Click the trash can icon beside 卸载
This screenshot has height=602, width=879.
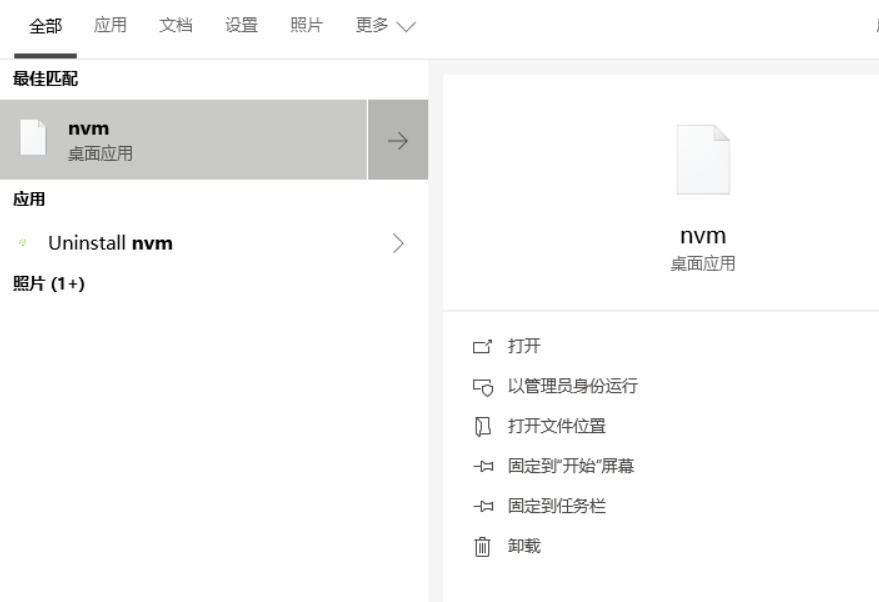(x=482, y=546)
